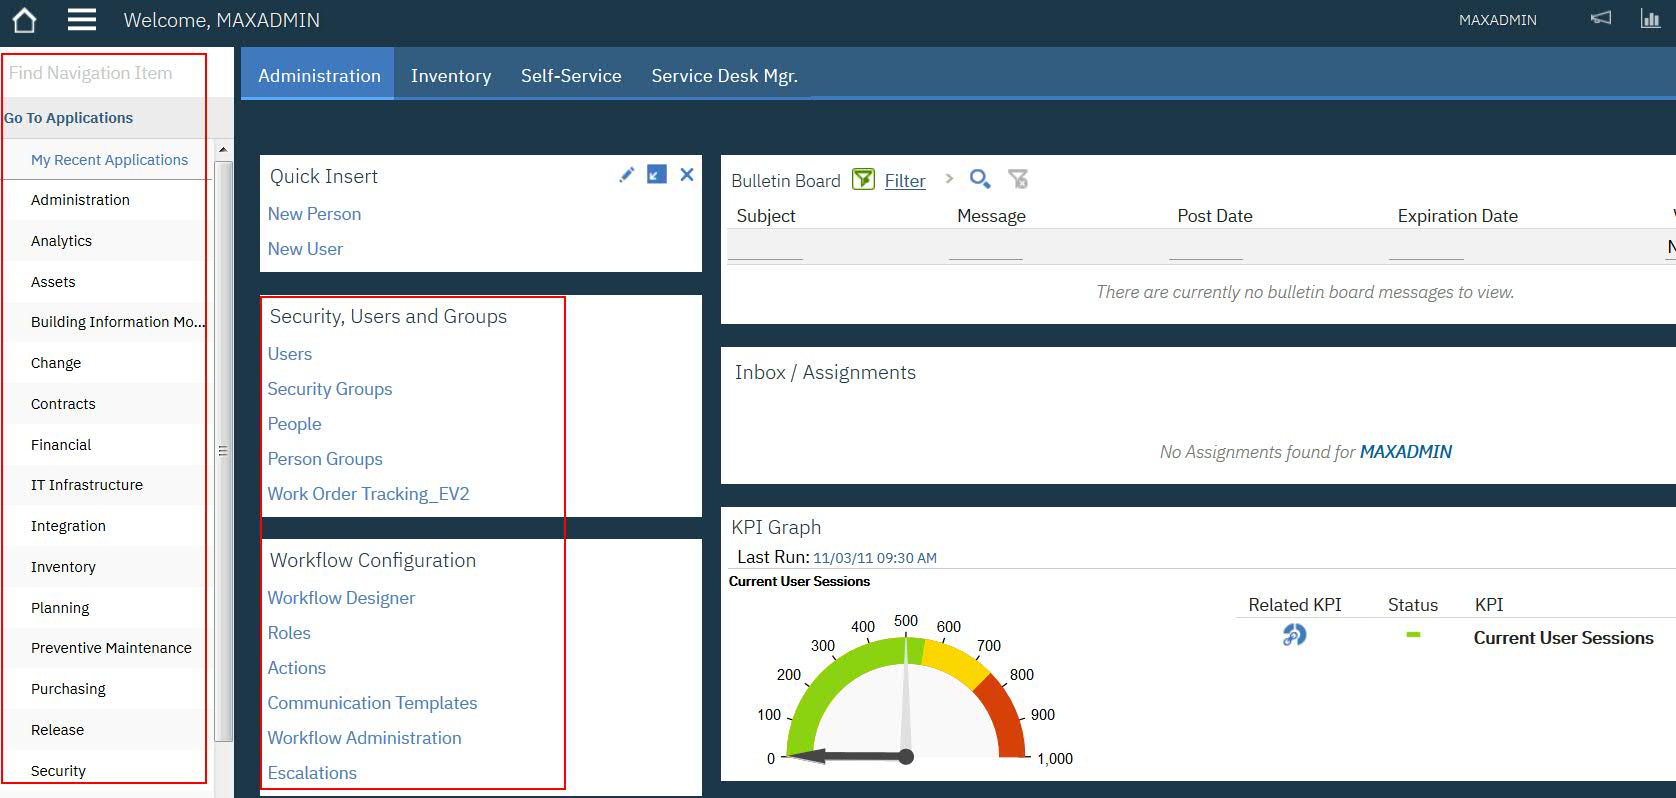Open the Financial module
Image resolution: width=1676 pixels, height=798 pixels.
[61, 445]
